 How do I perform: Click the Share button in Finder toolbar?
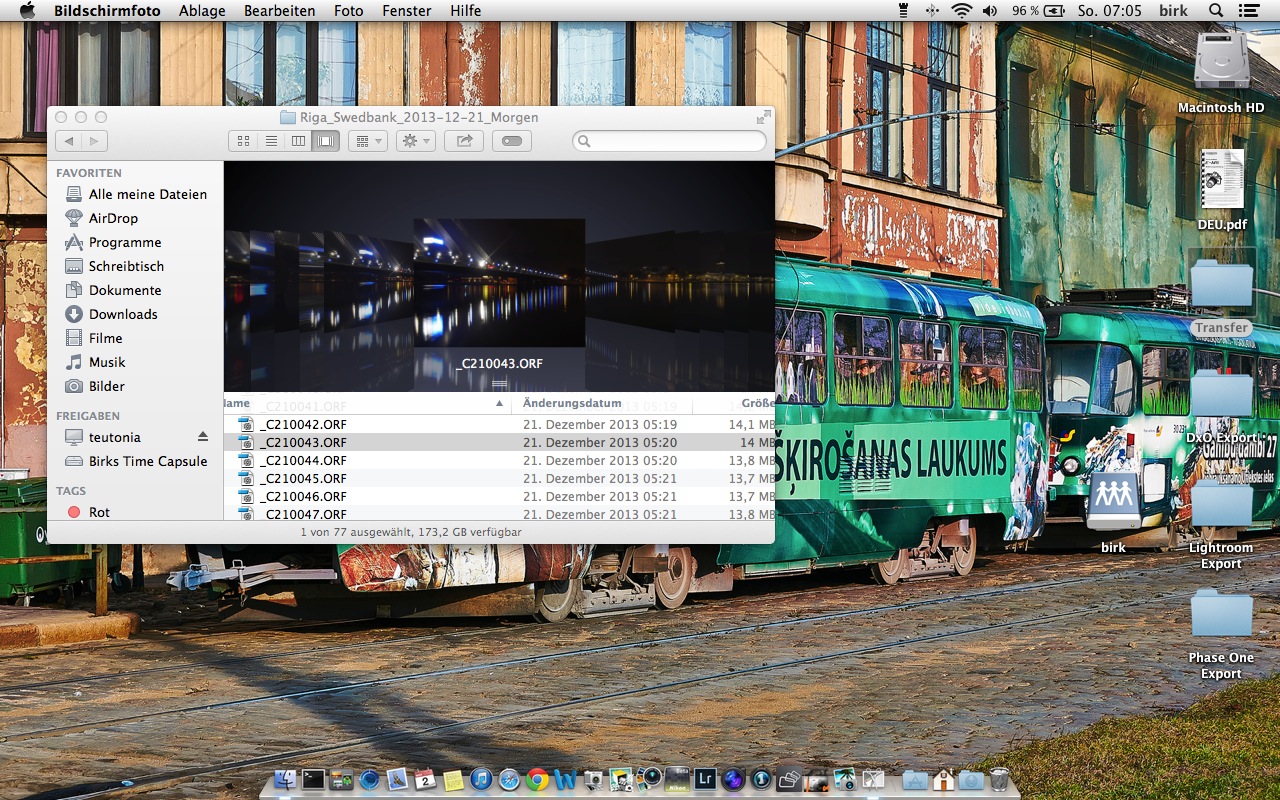(464, 142)
